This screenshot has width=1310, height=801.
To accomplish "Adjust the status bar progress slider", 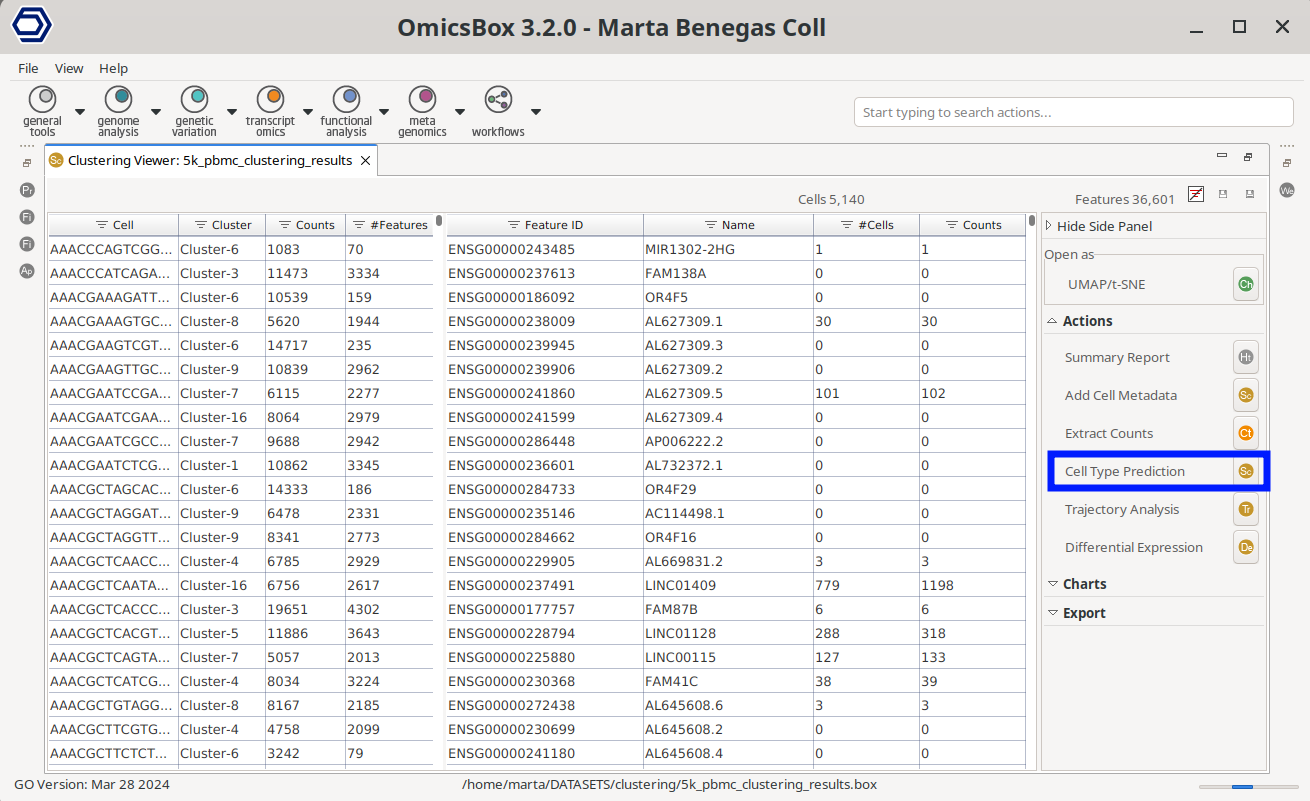I will coord(1241,786).
